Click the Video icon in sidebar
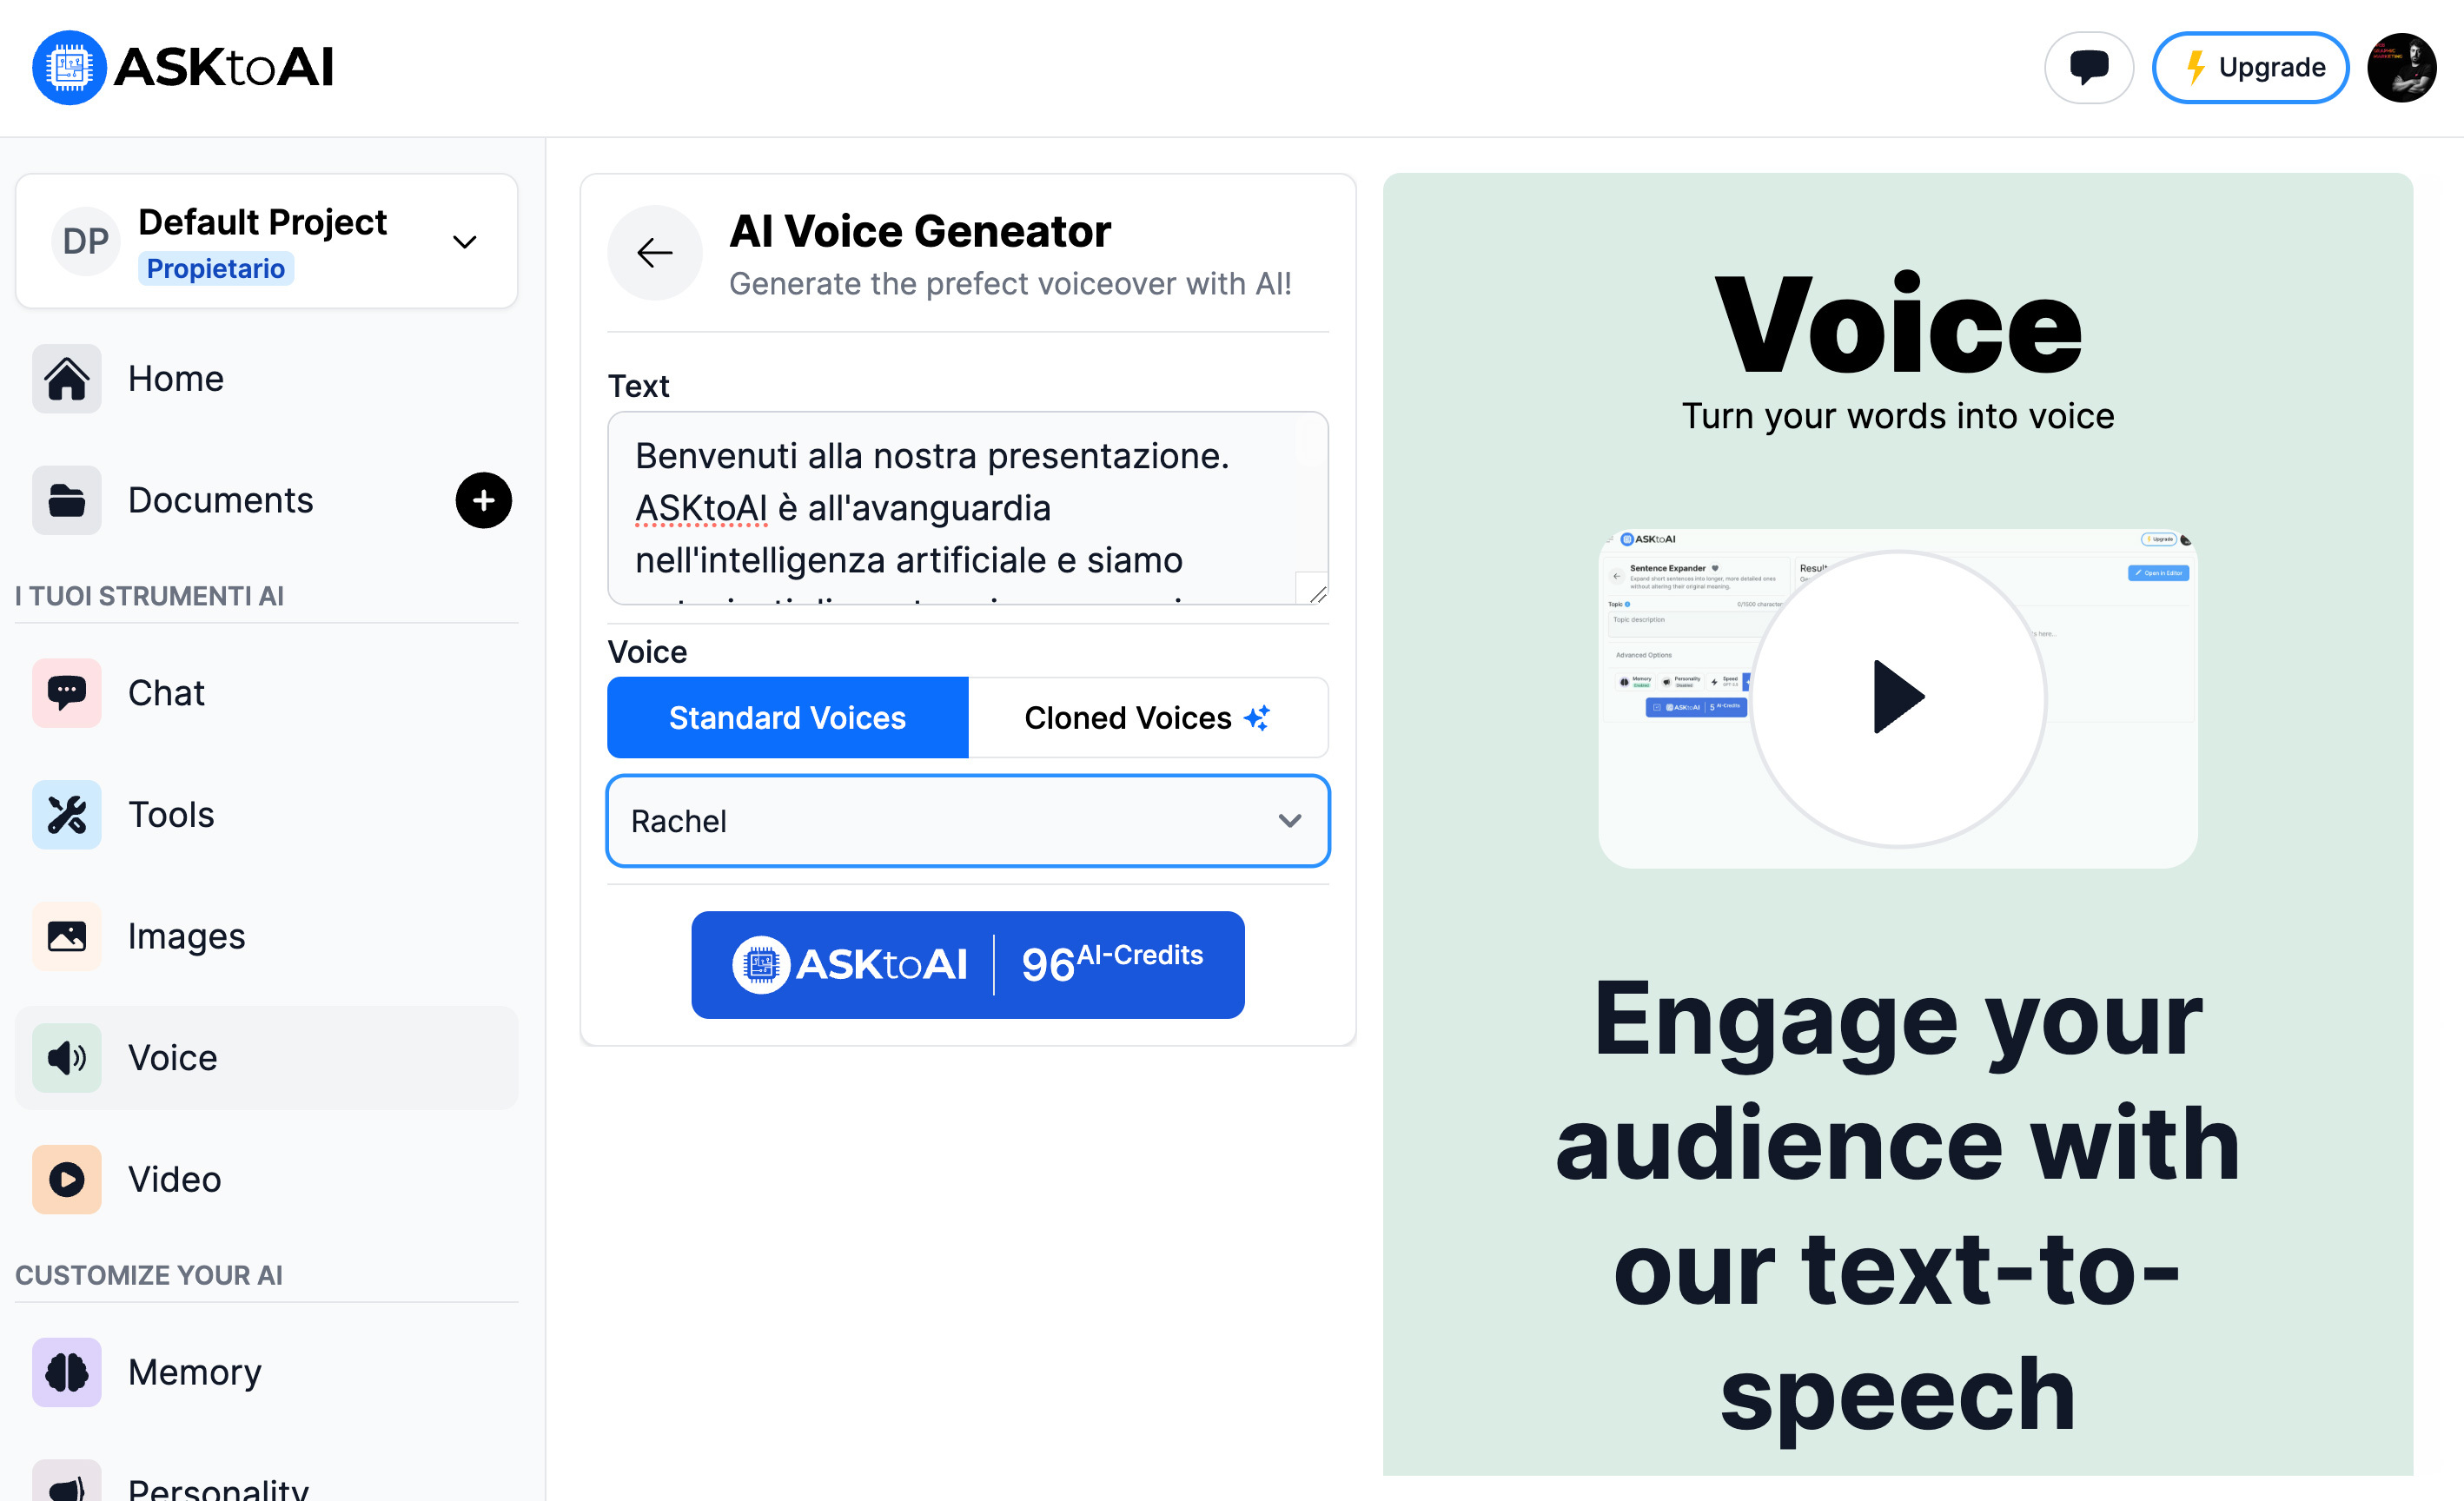The height and width of the screenshot is (1501, 2464). (67, 1179)
